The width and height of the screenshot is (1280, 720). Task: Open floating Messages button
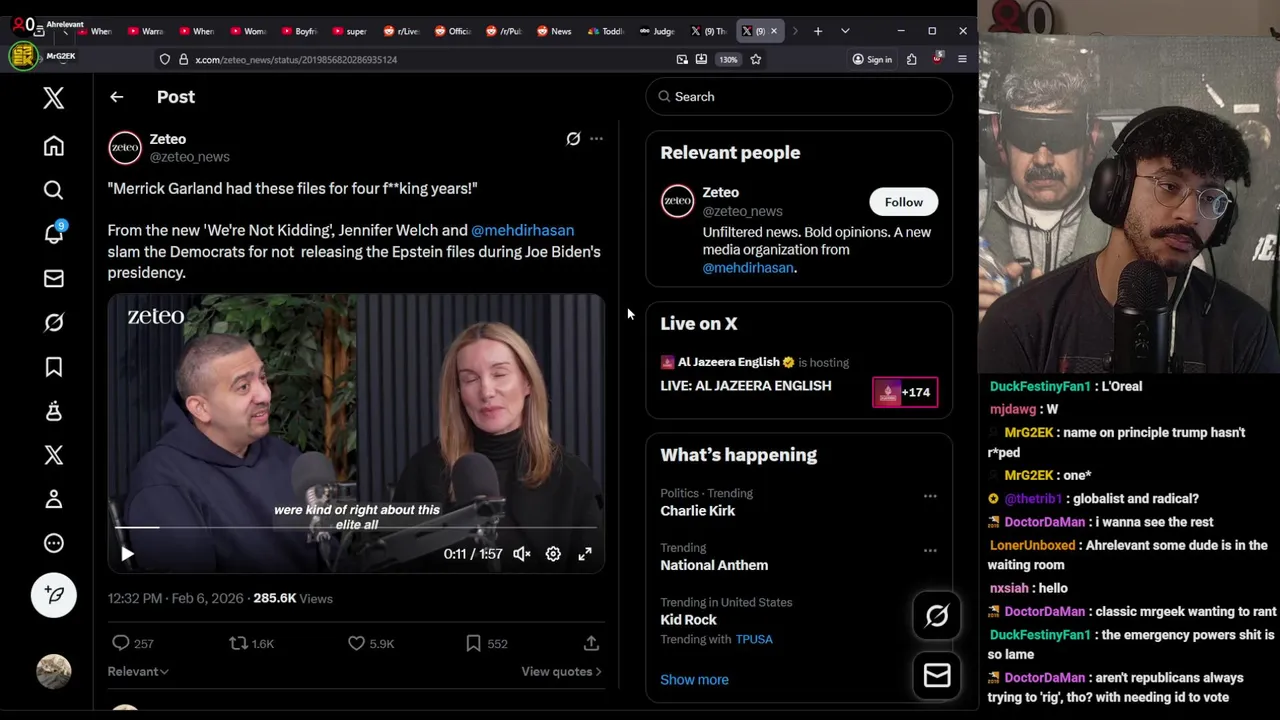[x=937, y=677]
